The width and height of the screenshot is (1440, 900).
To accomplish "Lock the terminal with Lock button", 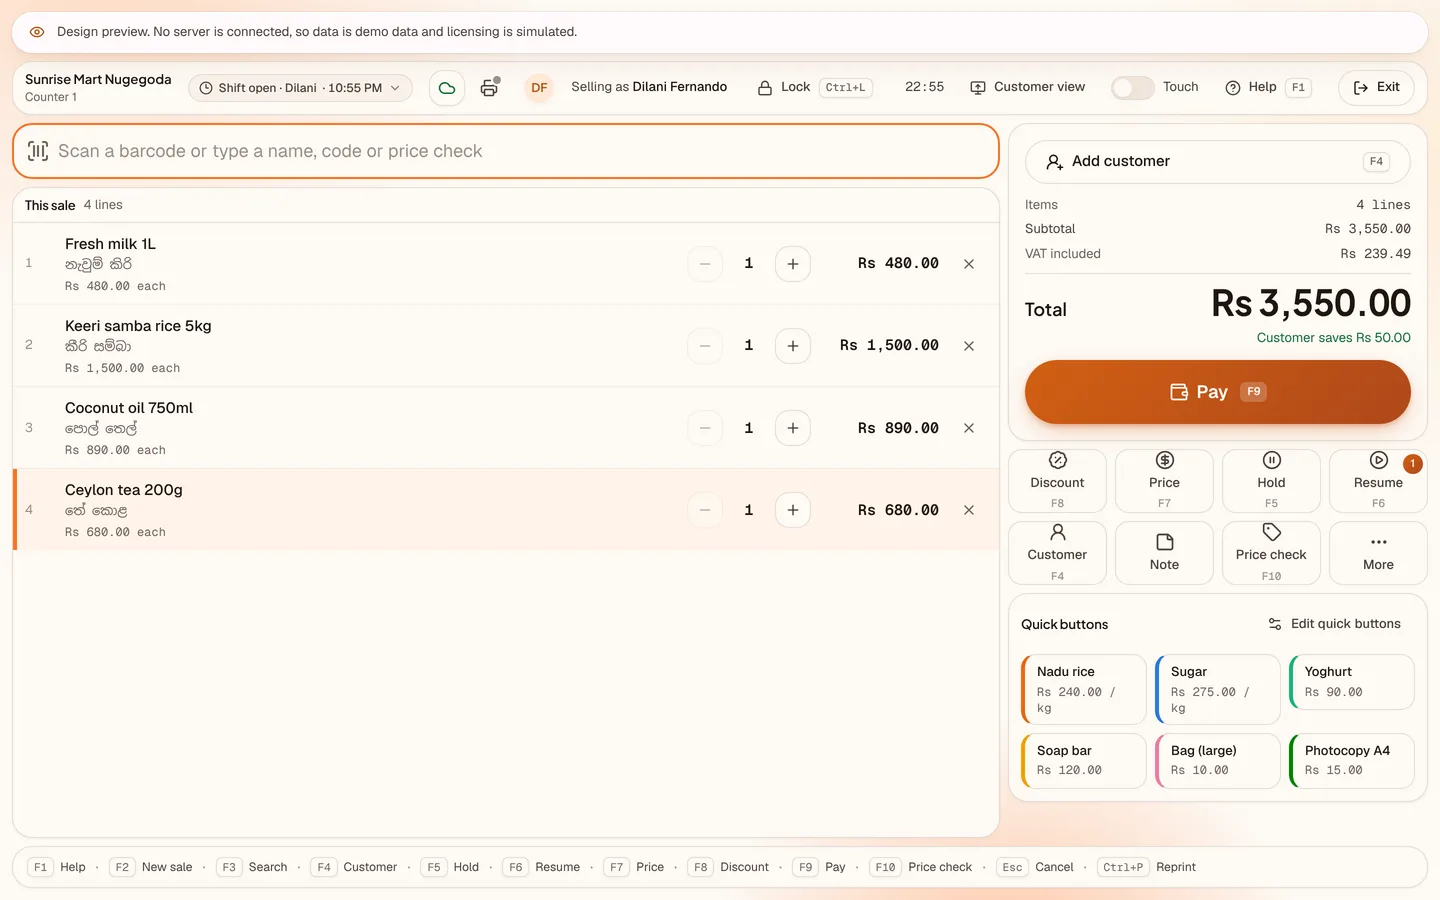I will pos(814,87).
